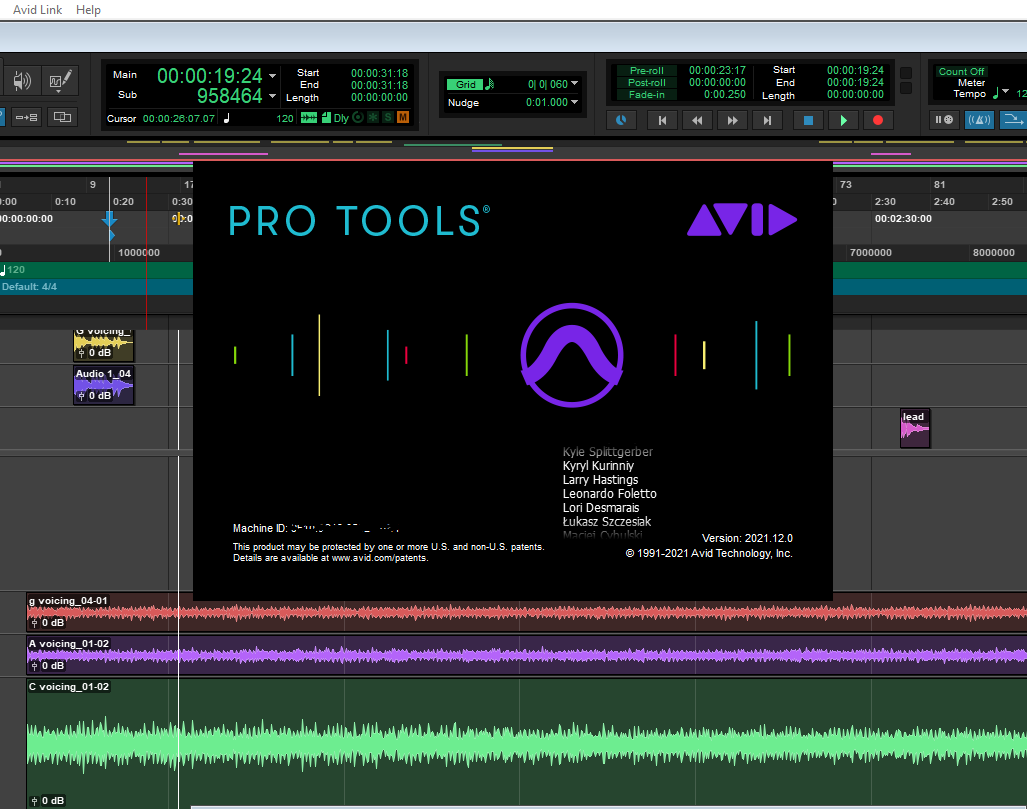Click the green Grid mode label
1027x809 pixels.
(x=465, y=85)
